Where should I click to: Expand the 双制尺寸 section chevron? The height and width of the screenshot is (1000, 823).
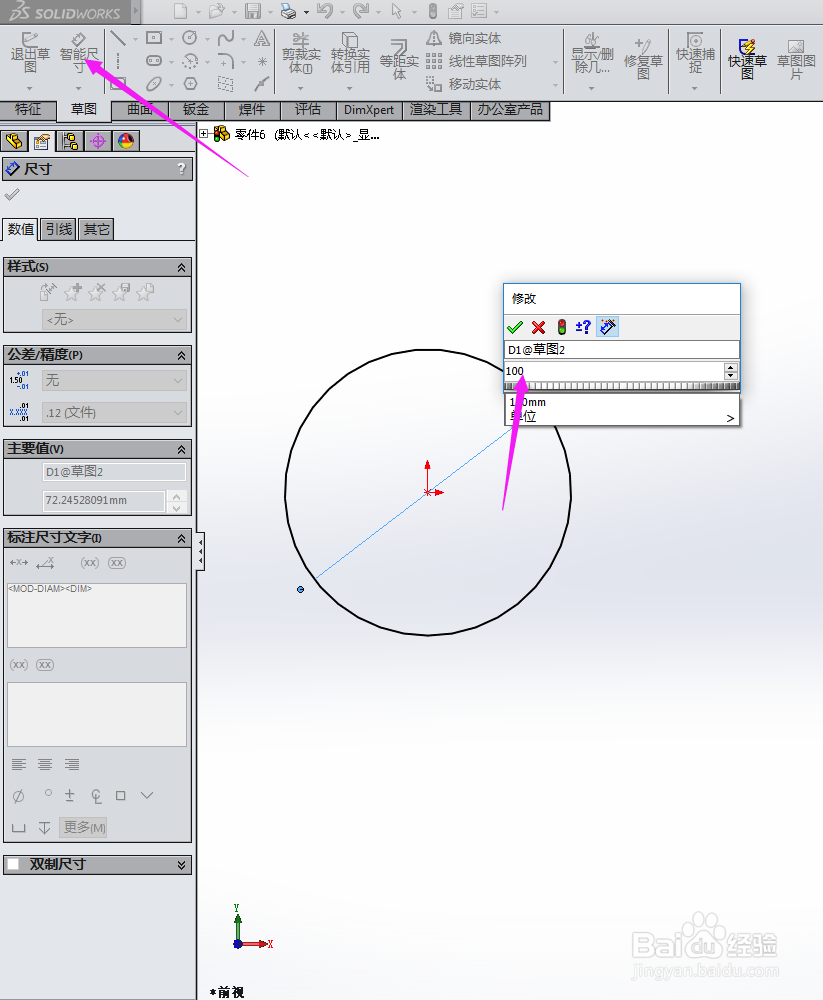click(x=181, y=864)
